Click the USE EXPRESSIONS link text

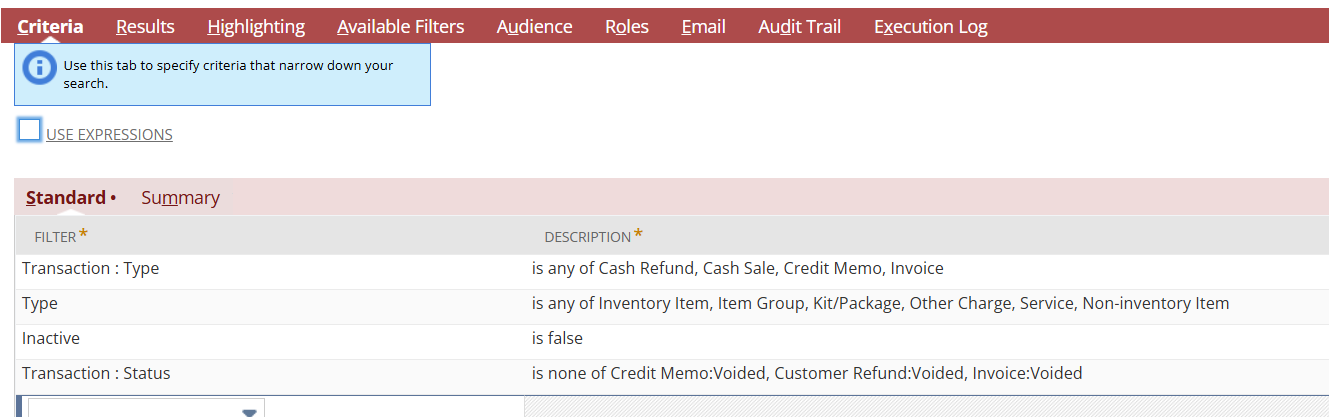click(109, 135)
